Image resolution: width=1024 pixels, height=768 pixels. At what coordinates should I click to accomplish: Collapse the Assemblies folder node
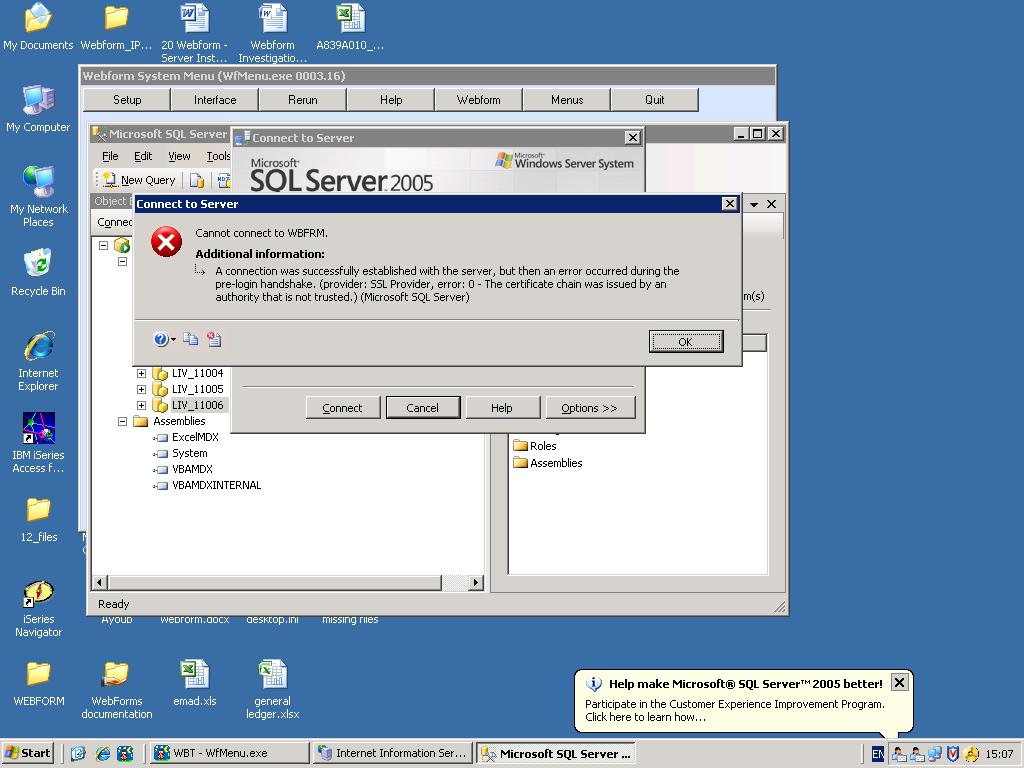click(x=123, y=421)
